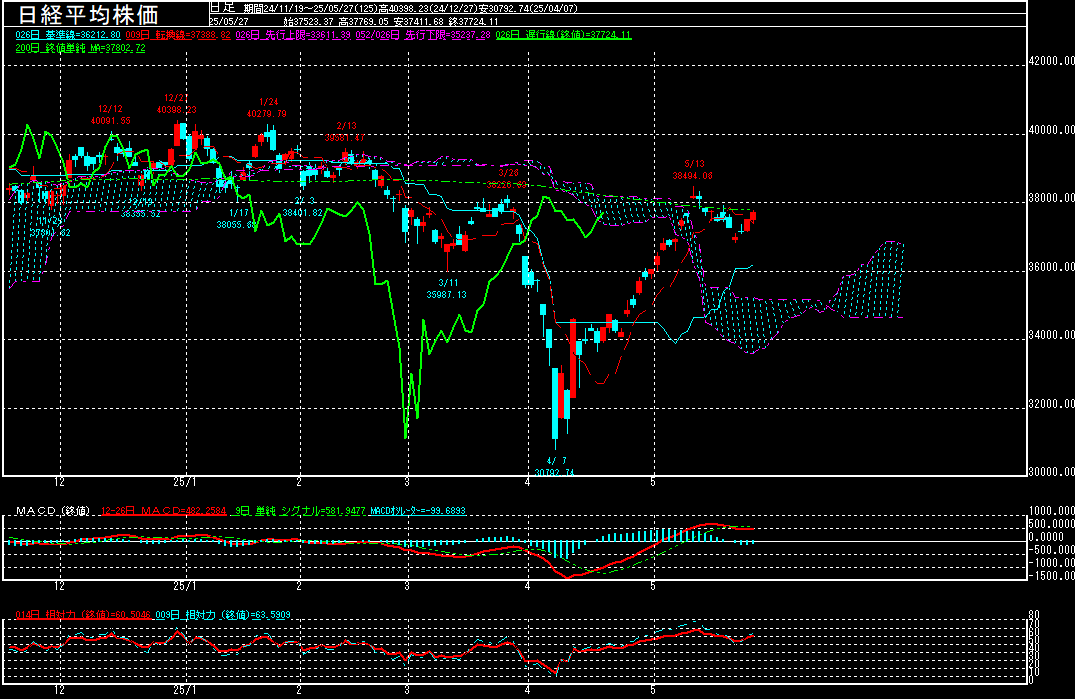Click the 38000.00 price axis label

coord(1052,198)
